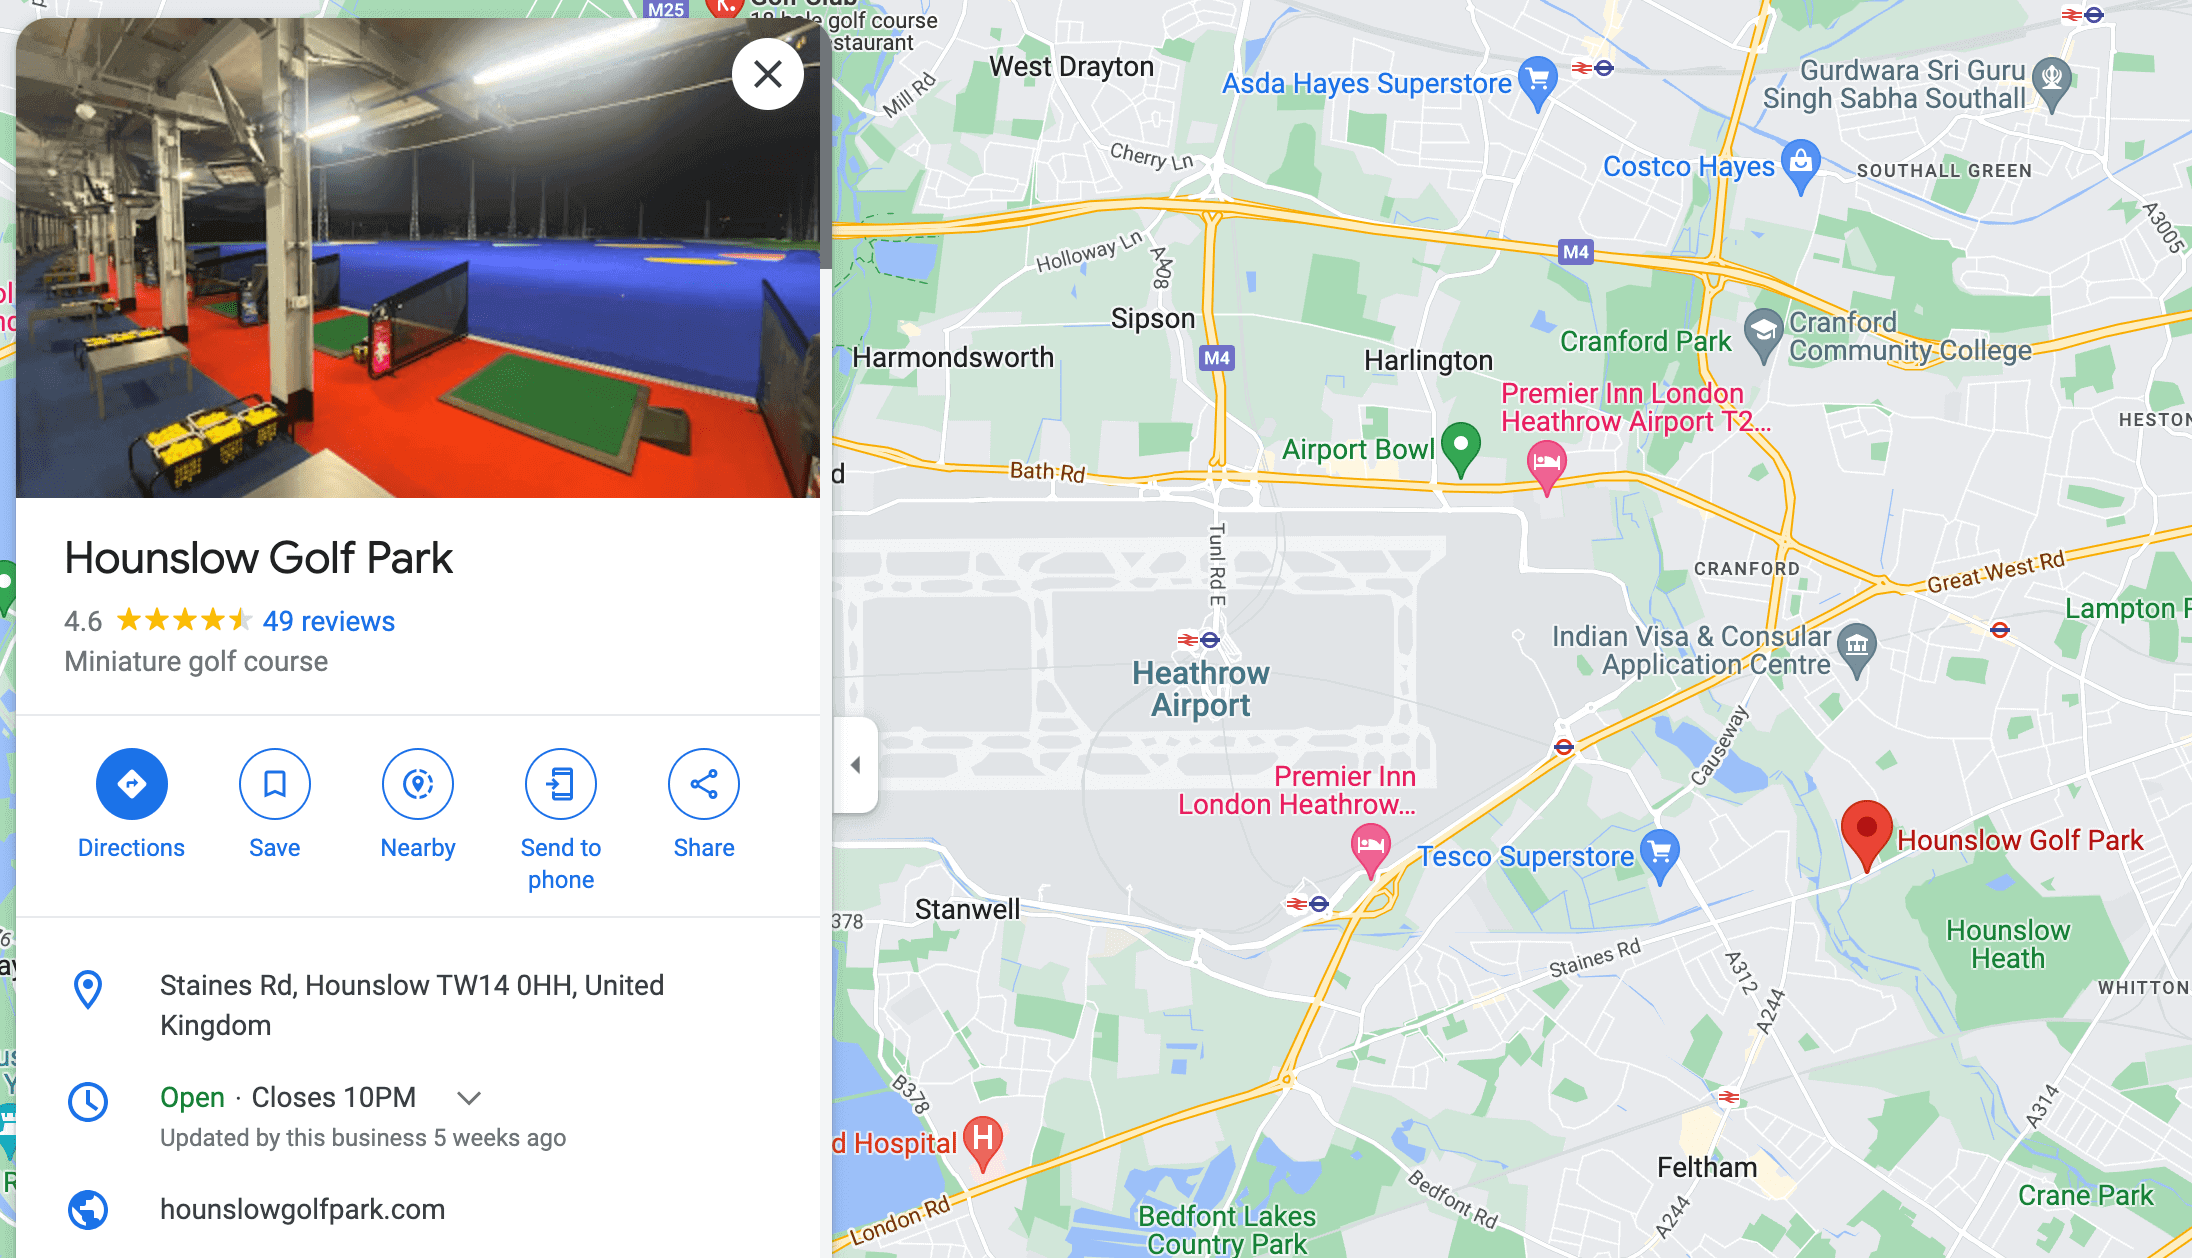This screenshot has width=2192, height=1258.
Task: Click the Indian Visa Application Centre pin
Action: point(1857,650)
